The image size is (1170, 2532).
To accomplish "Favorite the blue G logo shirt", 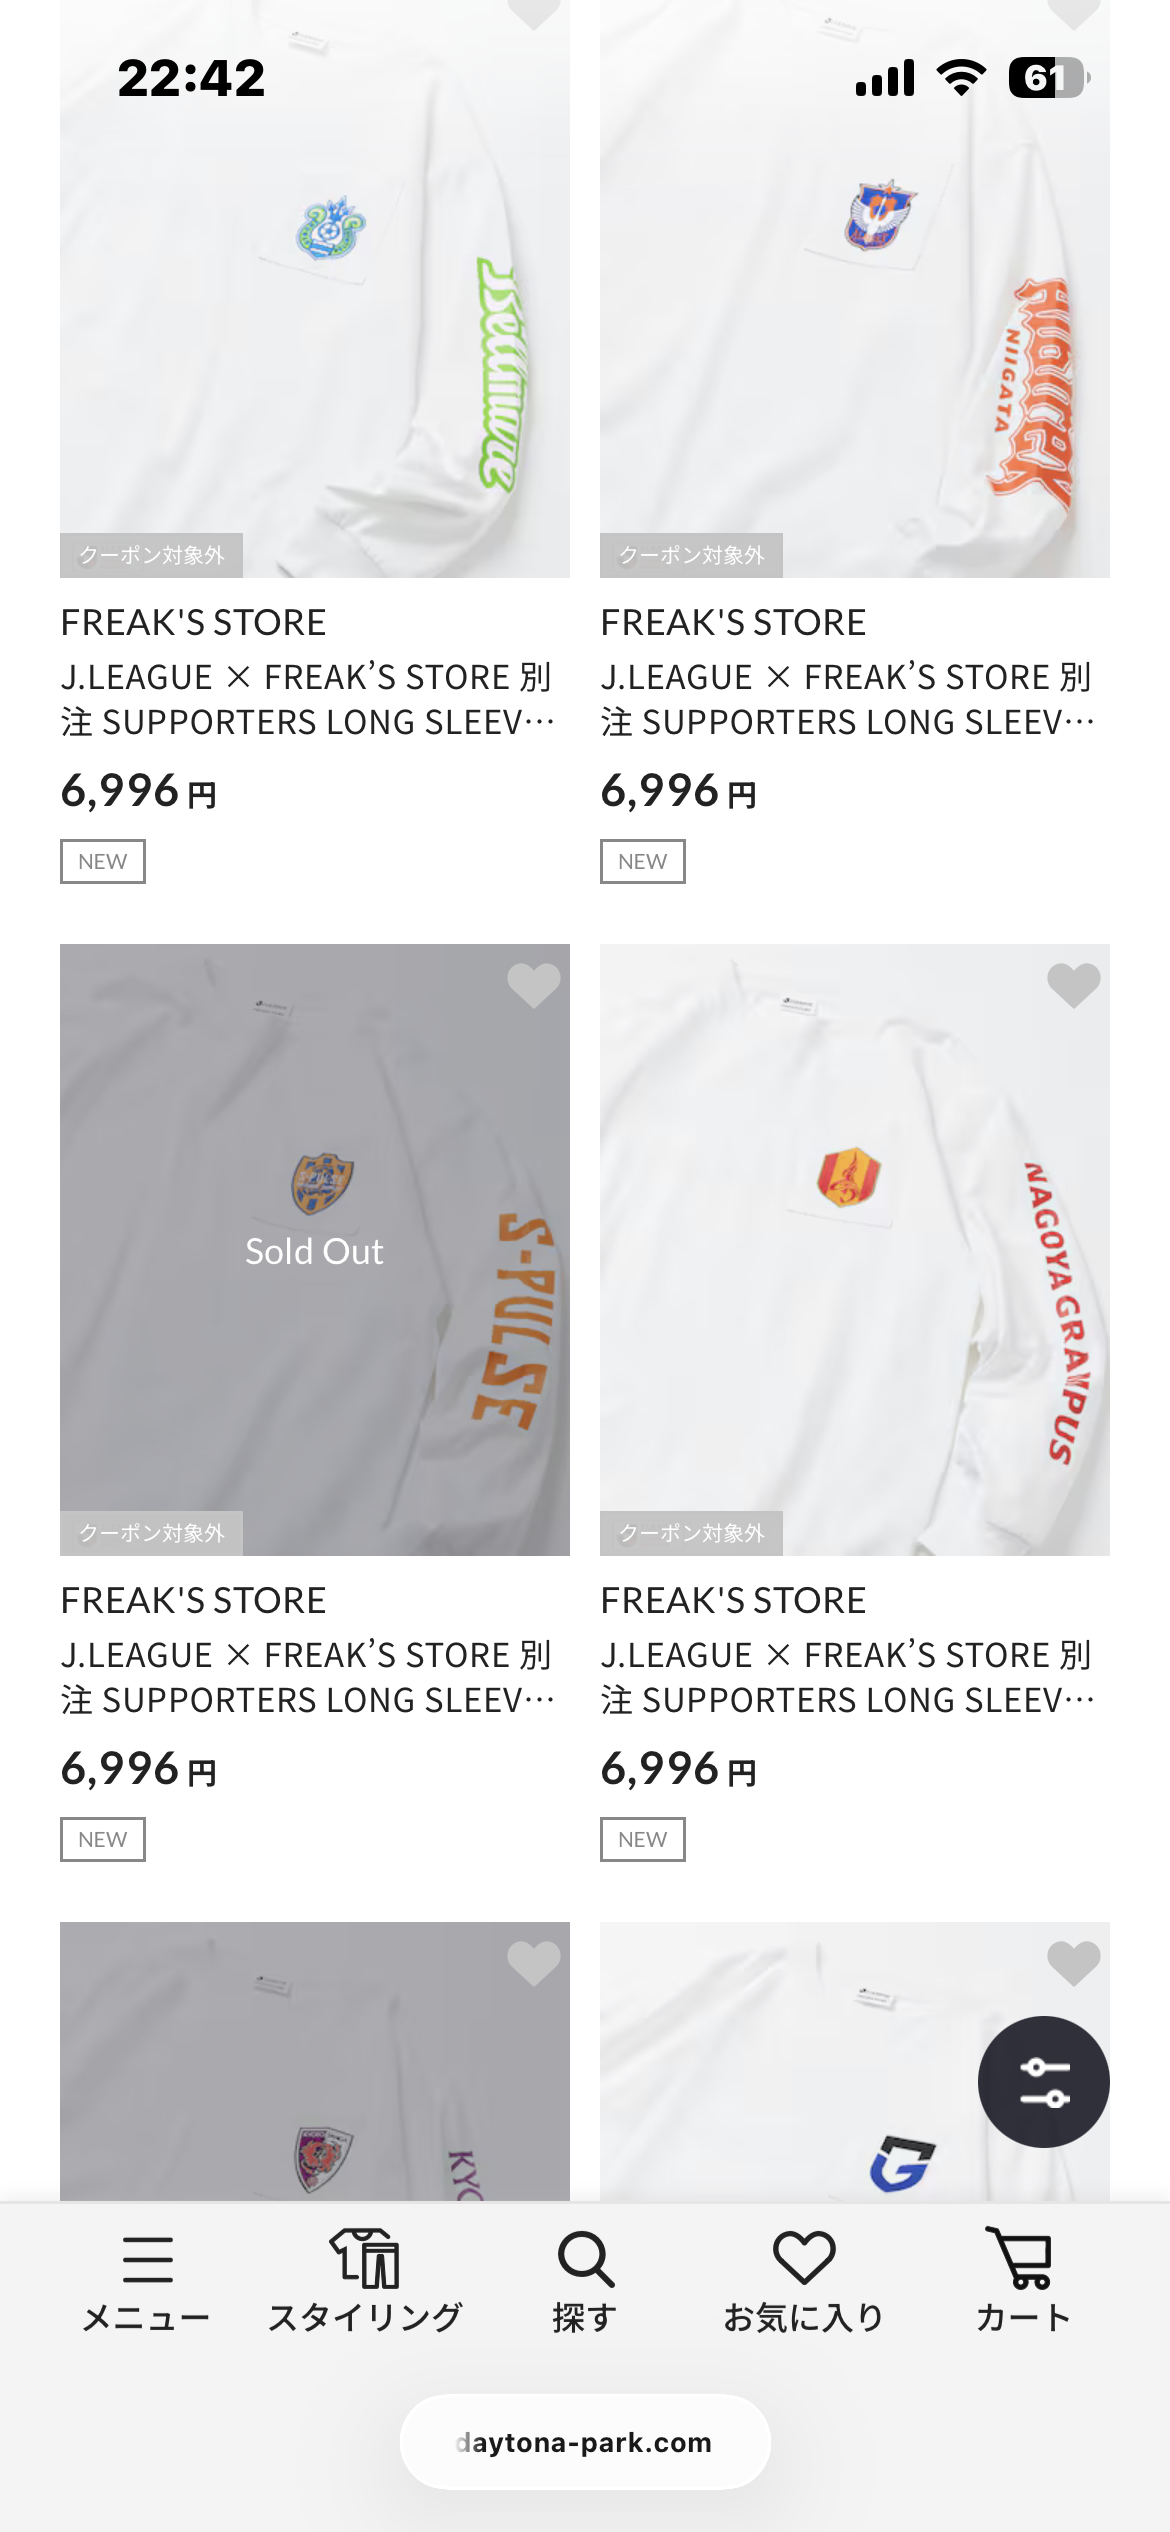I will click(1073, 1964).
